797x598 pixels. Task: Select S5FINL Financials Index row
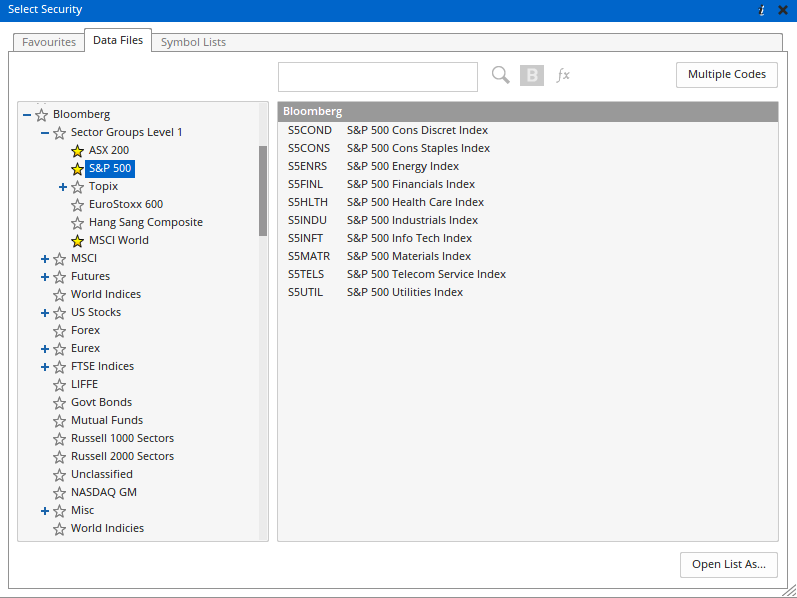pyautogui.click(x=528, y=184)
